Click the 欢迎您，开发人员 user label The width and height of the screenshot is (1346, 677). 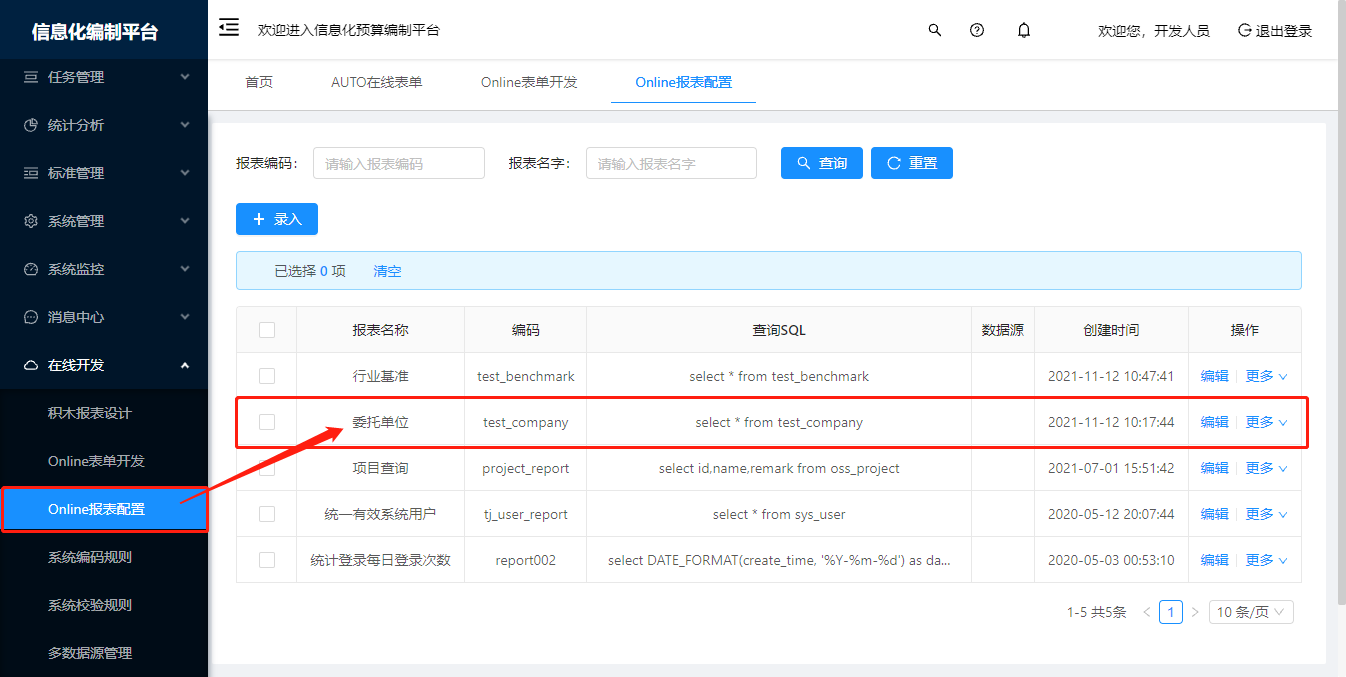click(1154, 31)
